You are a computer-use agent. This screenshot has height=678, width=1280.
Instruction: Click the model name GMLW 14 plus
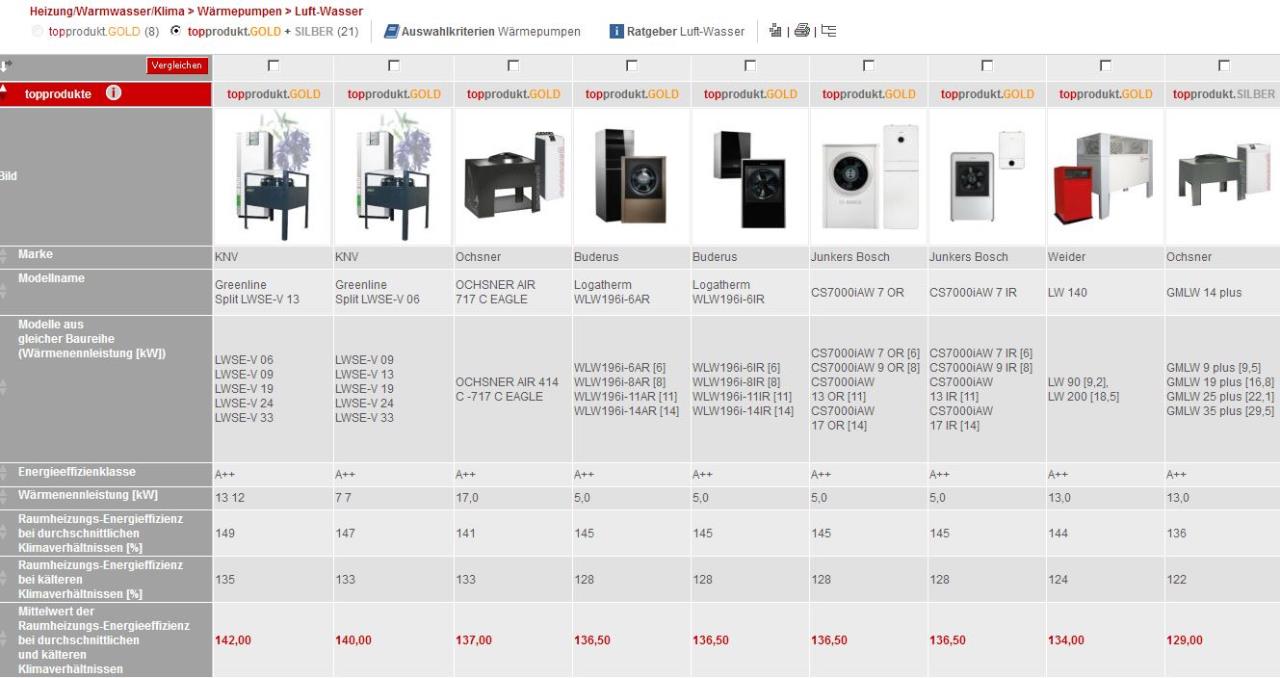tap(1204, 293)
